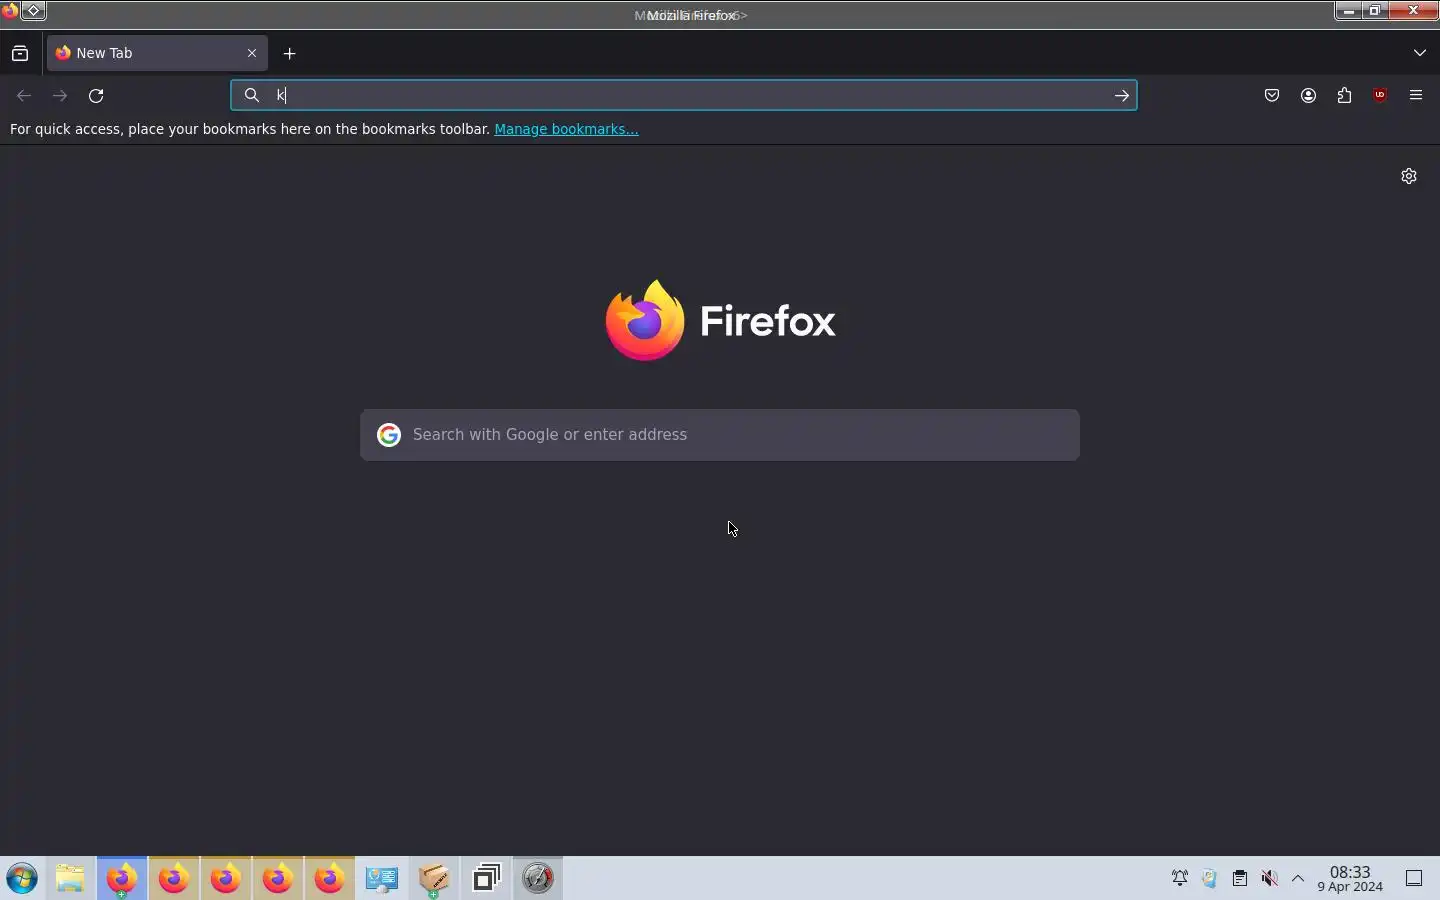Open a new tab with plus button
The image size is (1440, 900).
[290, 54]
